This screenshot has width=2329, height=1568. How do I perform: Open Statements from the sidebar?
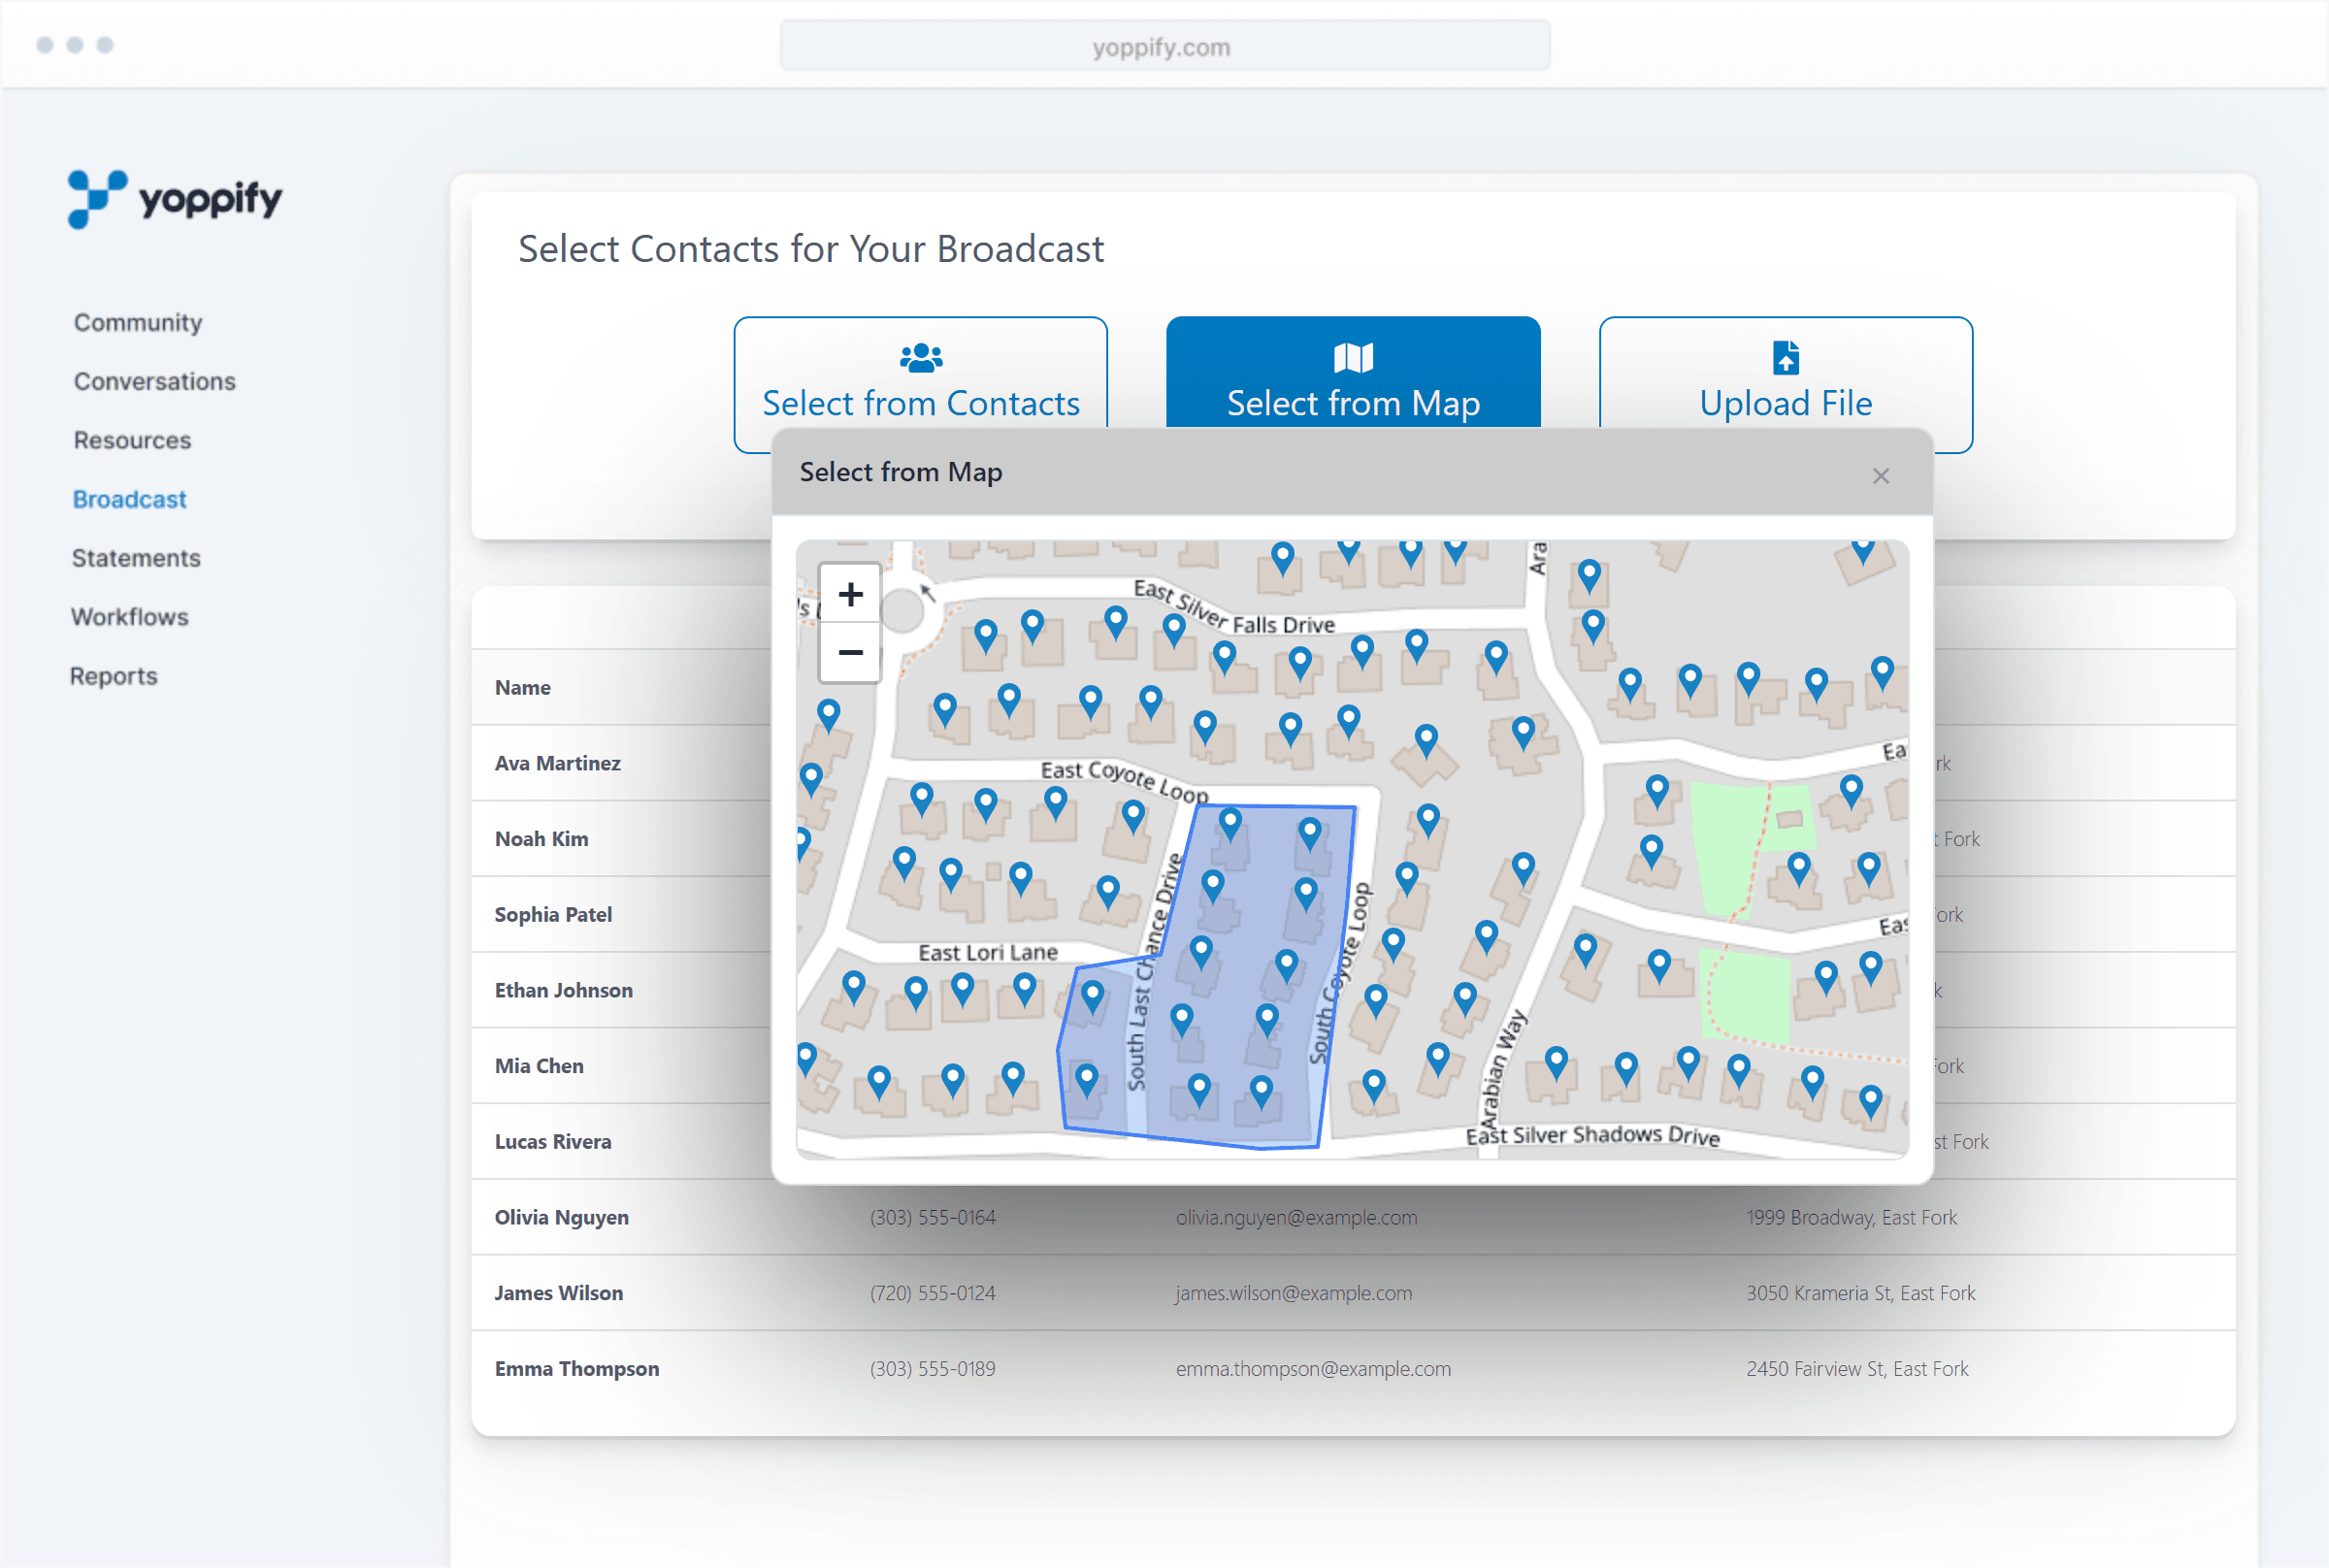tap(136, 558)
